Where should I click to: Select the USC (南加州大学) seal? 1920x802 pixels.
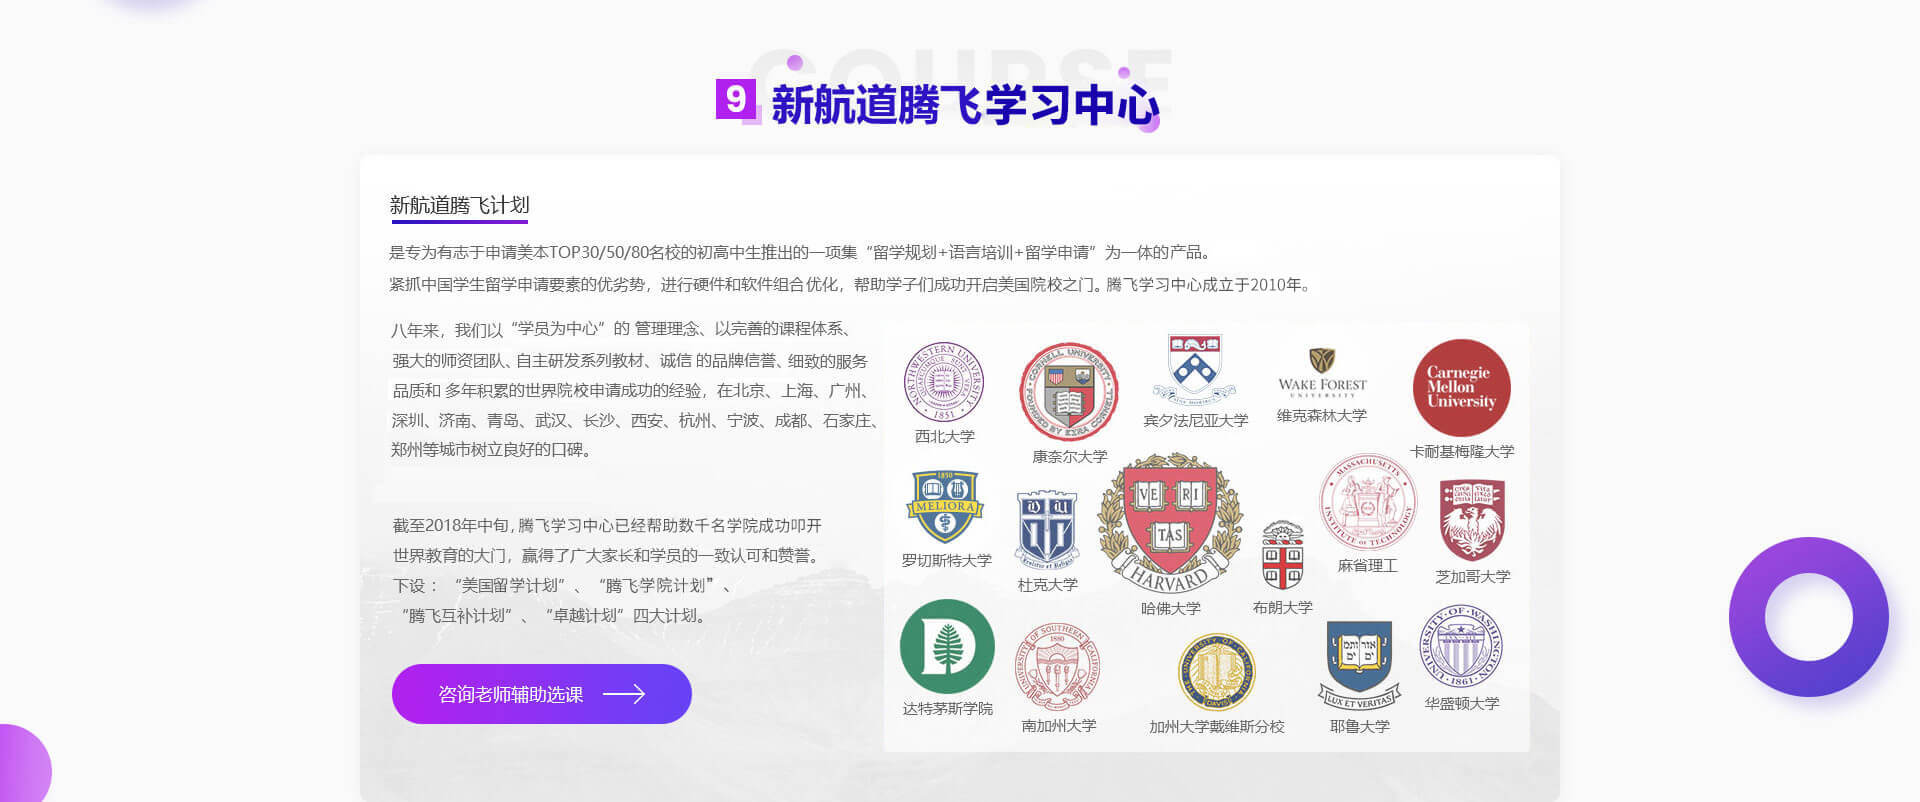click(x=1058, y=665)
